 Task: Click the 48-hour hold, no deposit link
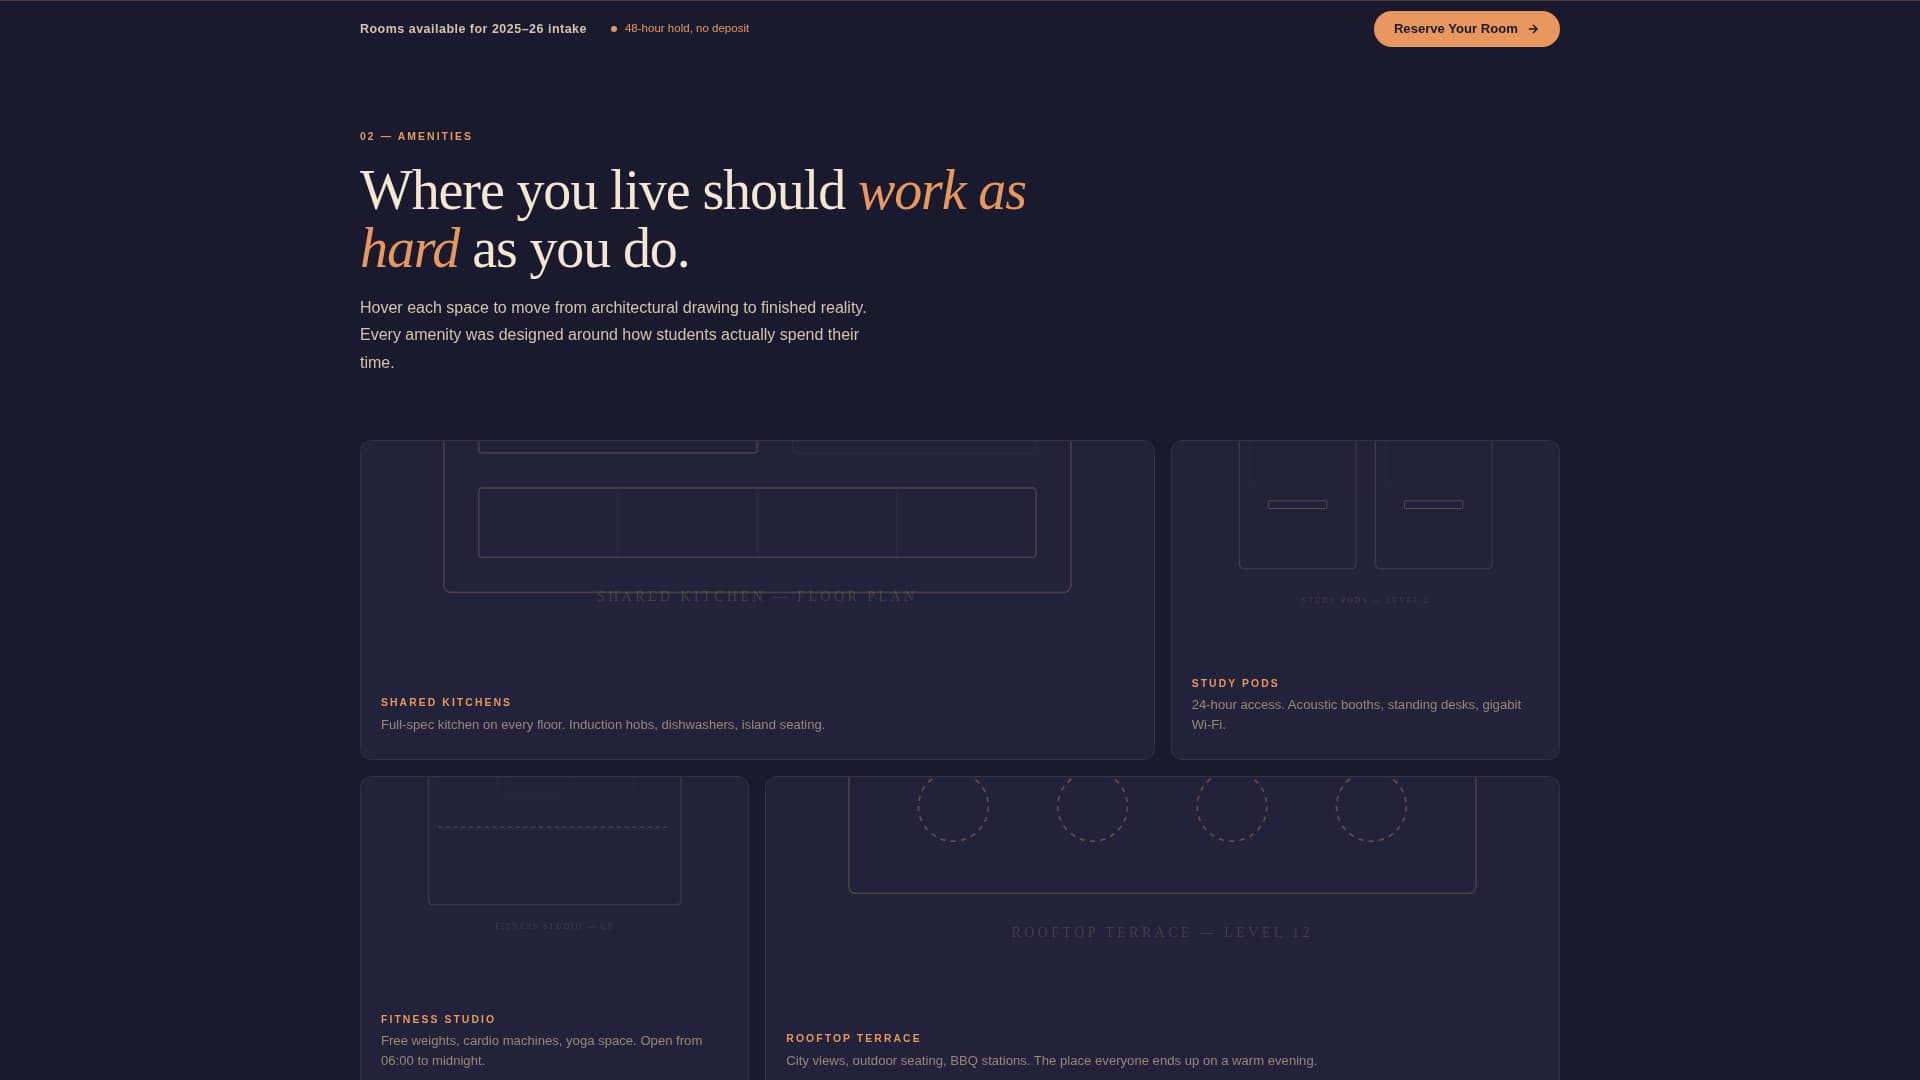(x=686, y=28)
